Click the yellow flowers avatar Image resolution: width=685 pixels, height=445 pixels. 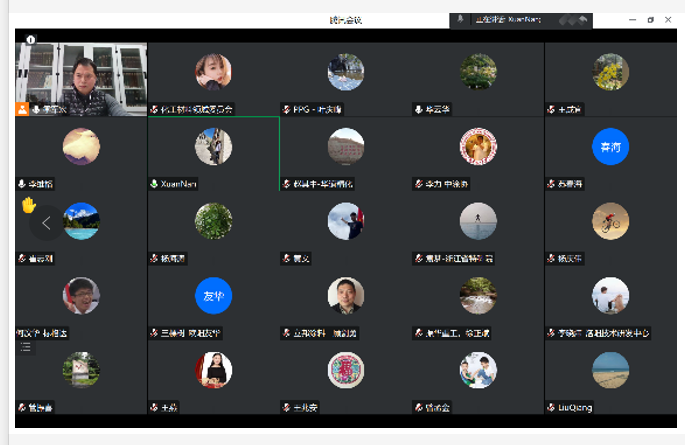(x=610, y=72)
